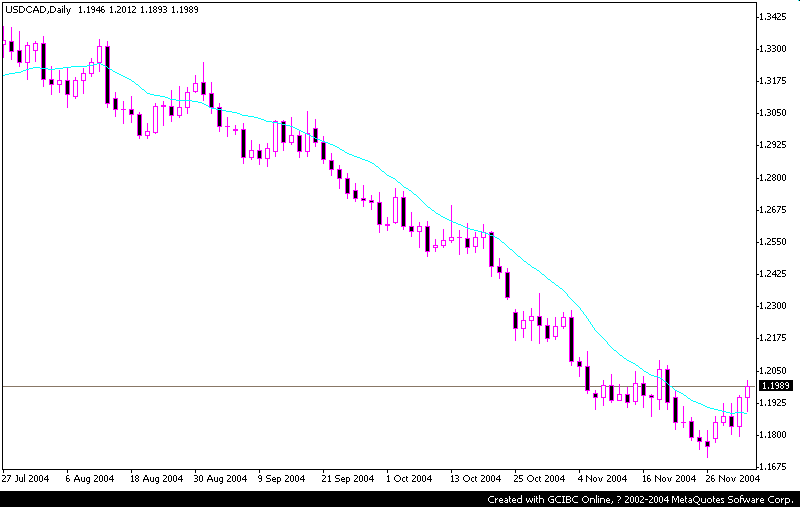800x507 pixels.
Task: Click the 1.2550 price axis label
Action: pyautogui.click(x=772, y=242)
